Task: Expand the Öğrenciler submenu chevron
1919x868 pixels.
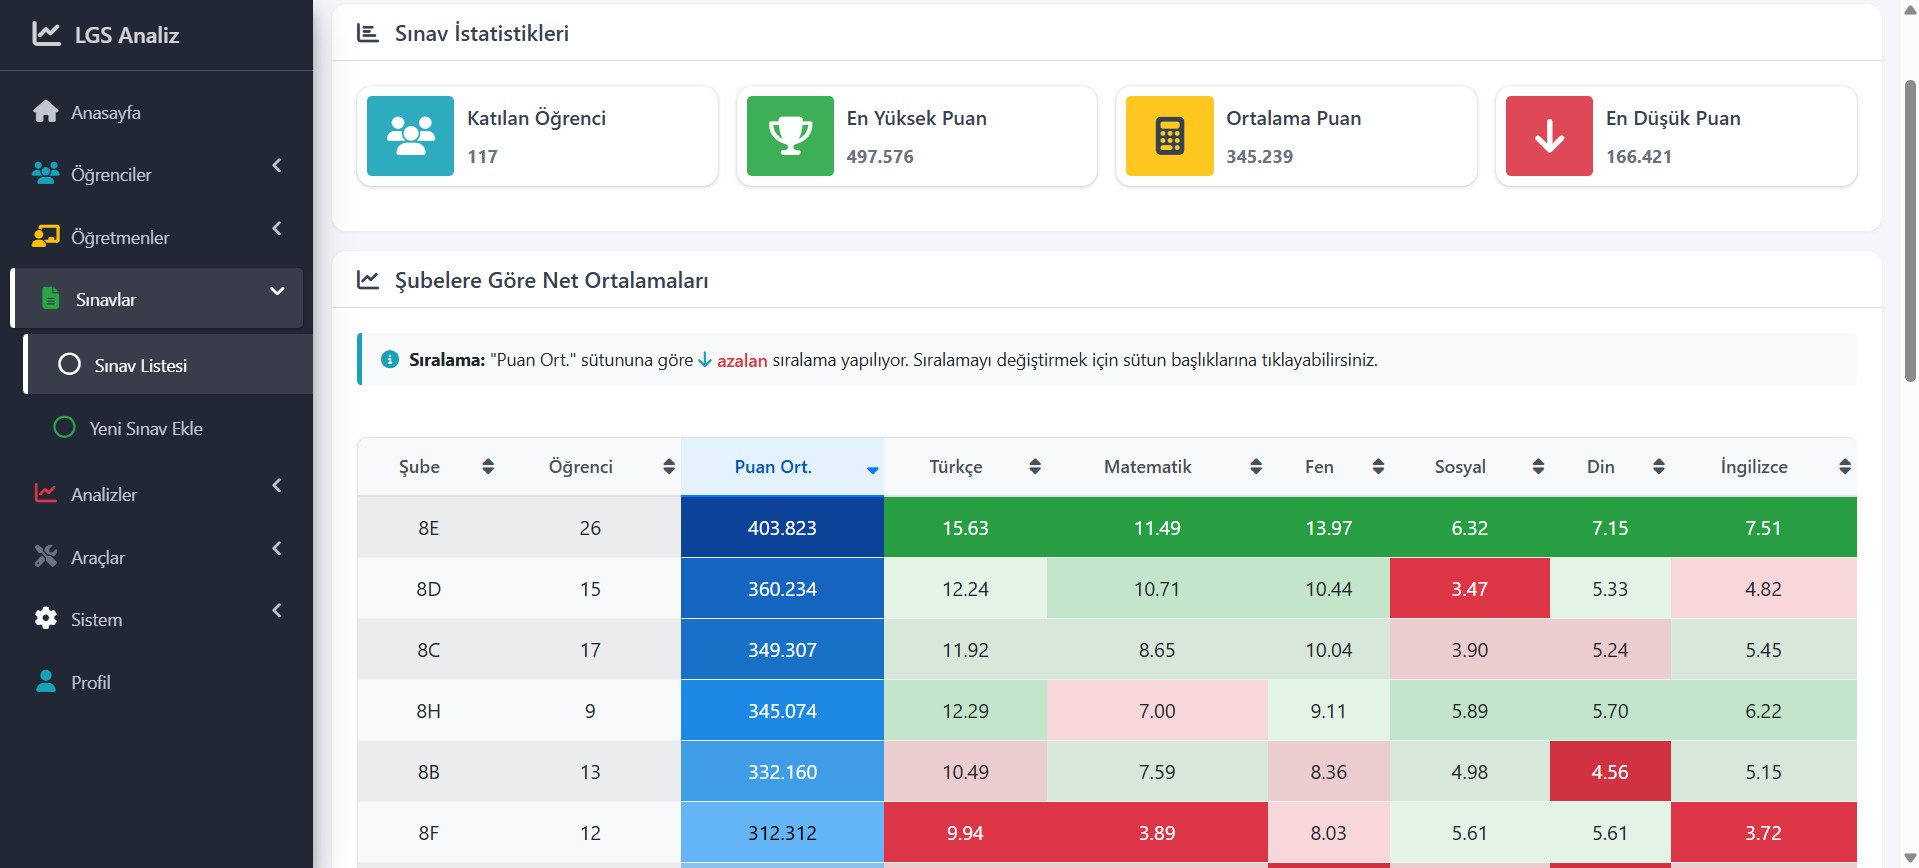Action: pos(277,166)
